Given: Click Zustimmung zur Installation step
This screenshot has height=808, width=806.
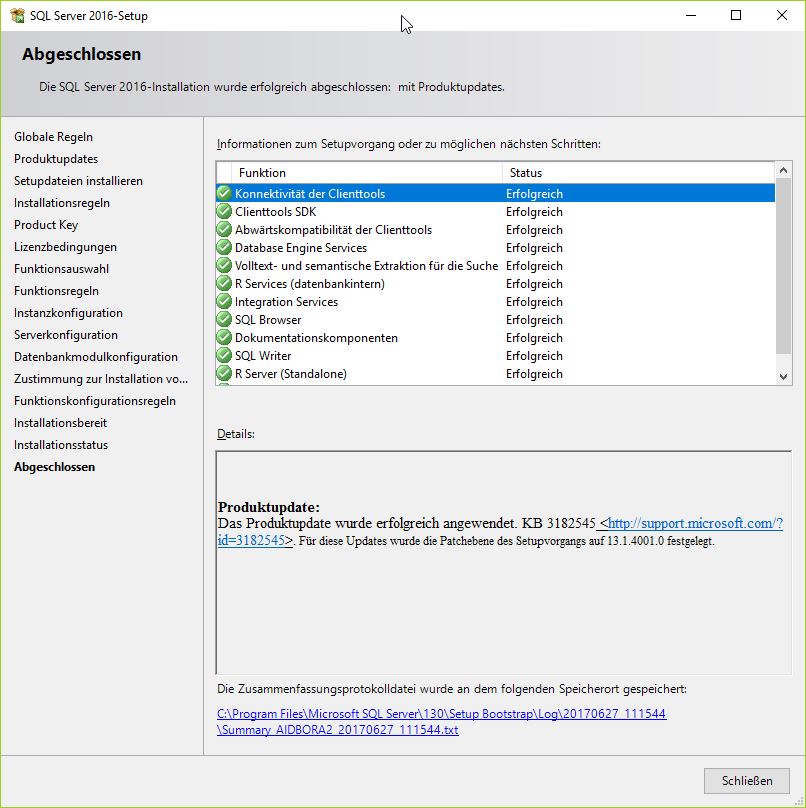Looking at the screenshot, I should point(101,379).
